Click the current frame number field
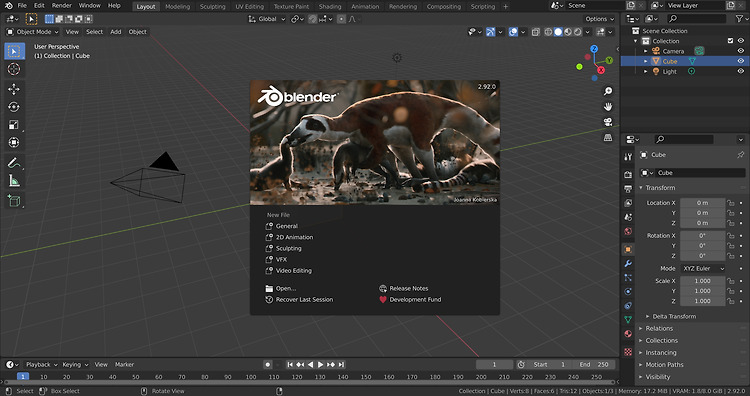 [494, 364]
